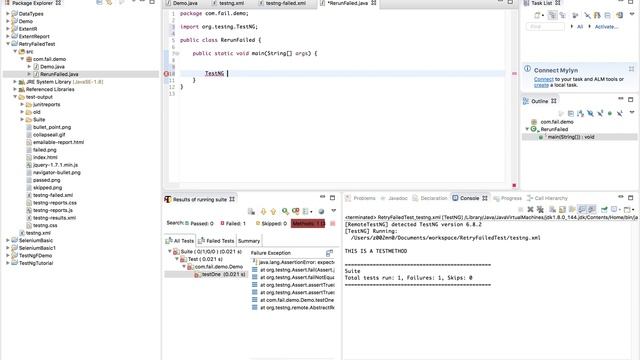Expand JRE System Library node
The width and height of the screenshot is (640, 360).
pos(15,82)
